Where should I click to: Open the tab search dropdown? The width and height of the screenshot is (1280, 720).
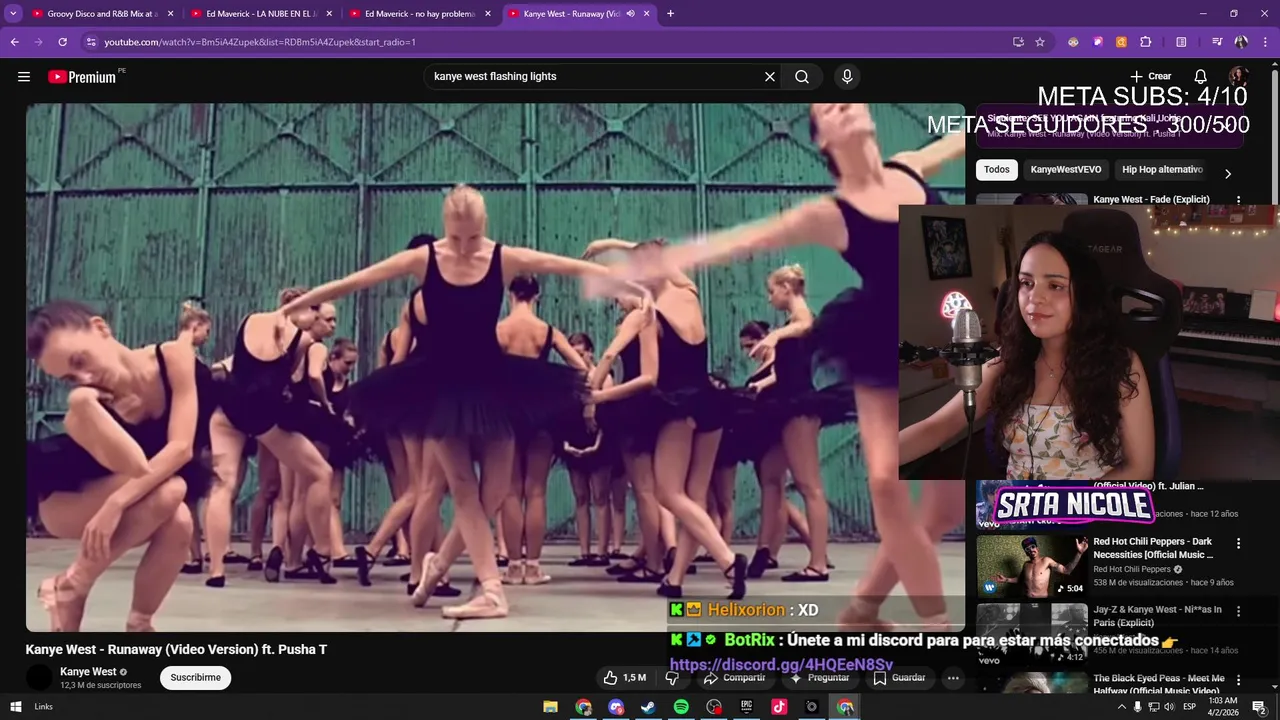click(x=13, y=14)
